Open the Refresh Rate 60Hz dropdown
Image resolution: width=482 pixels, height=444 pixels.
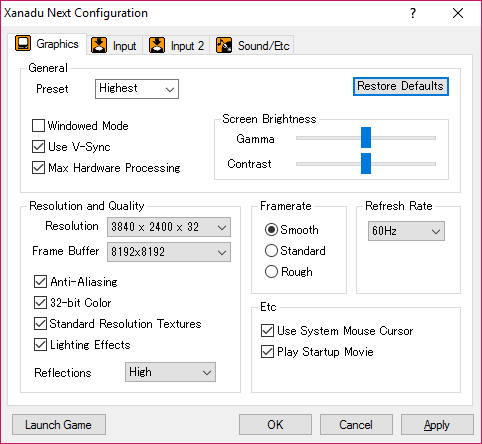[x=406, y=231]
